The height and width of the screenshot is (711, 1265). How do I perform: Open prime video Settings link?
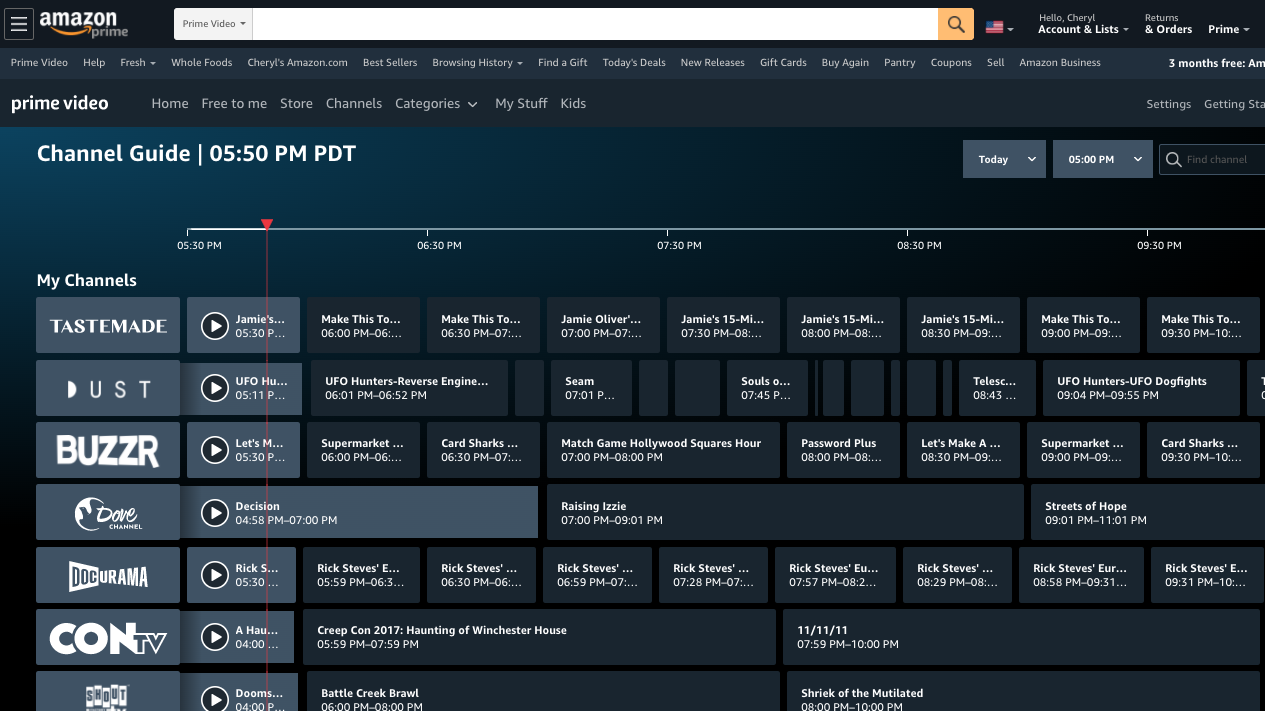click(x=1168, y=104)
